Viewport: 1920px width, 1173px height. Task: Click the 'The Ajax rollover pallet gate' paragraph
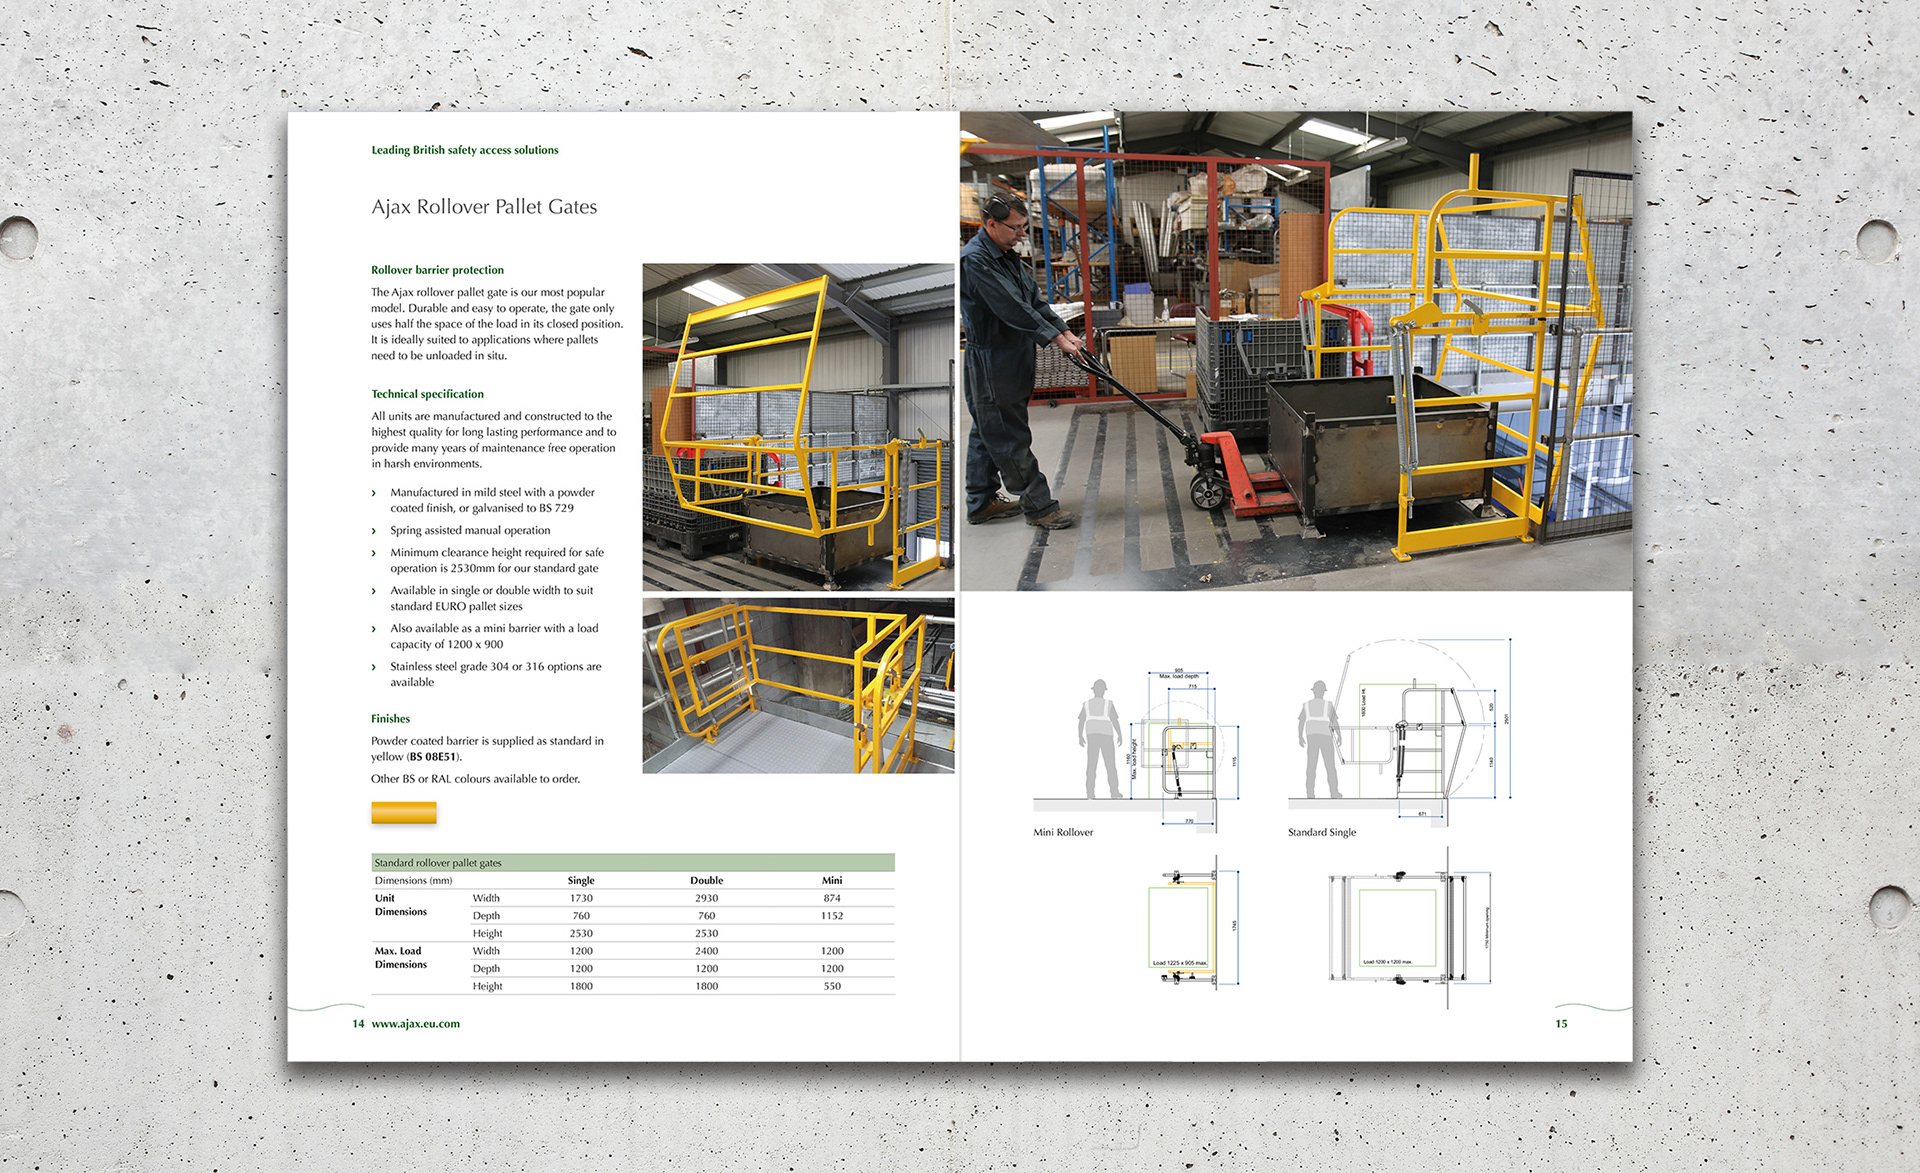coord(497,324)
